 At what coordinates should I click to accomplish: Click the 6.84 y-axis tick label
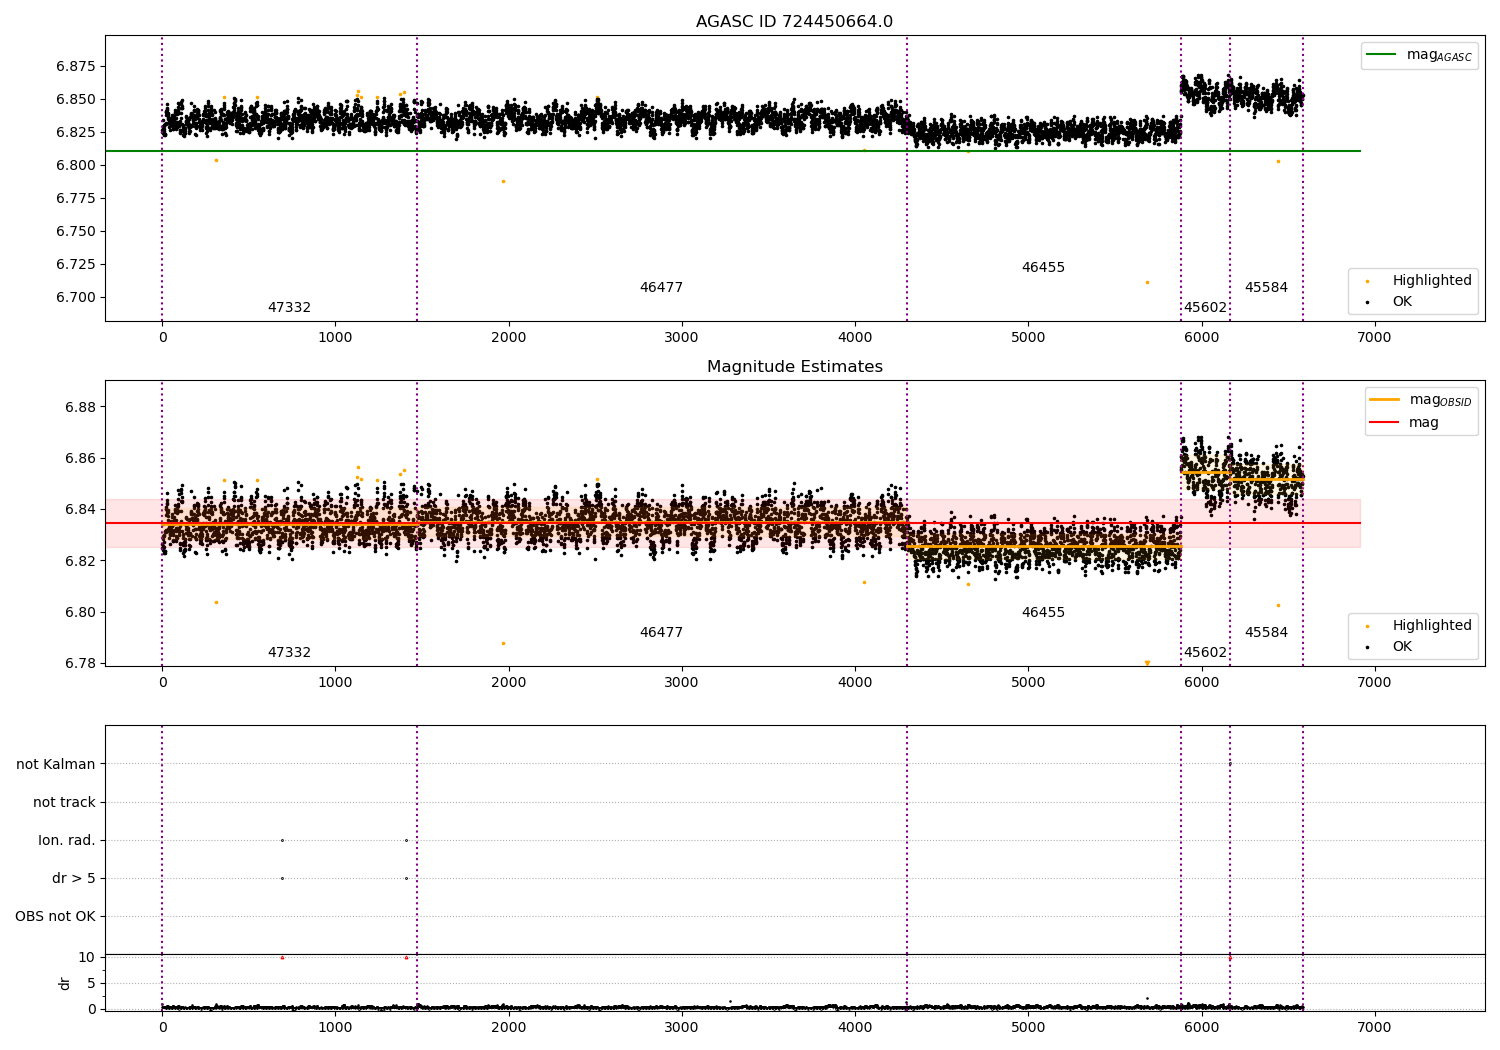(x=80, y=509)
